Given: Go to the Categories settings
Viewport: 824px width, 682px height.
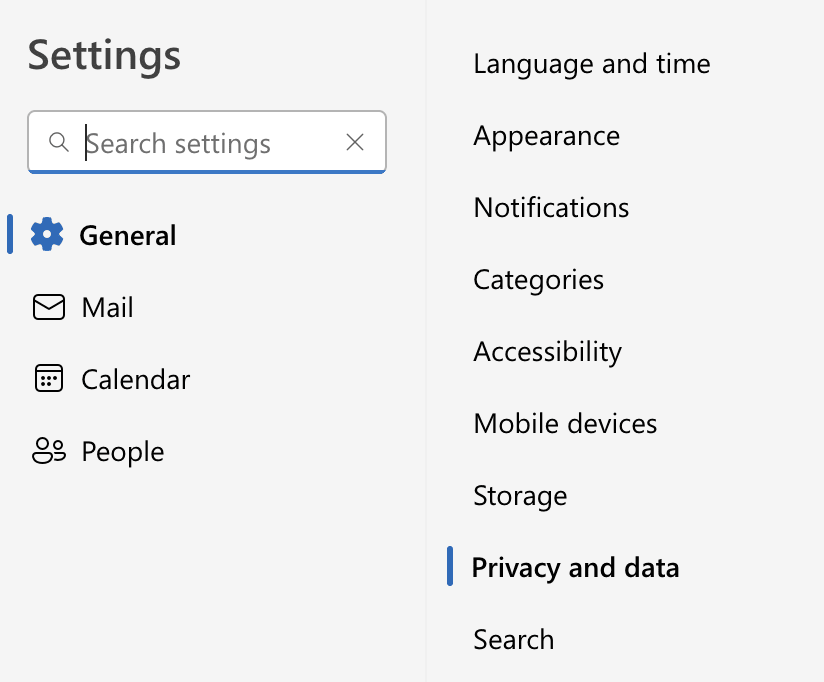Looking at the screenshot, I should coord(539,280).
